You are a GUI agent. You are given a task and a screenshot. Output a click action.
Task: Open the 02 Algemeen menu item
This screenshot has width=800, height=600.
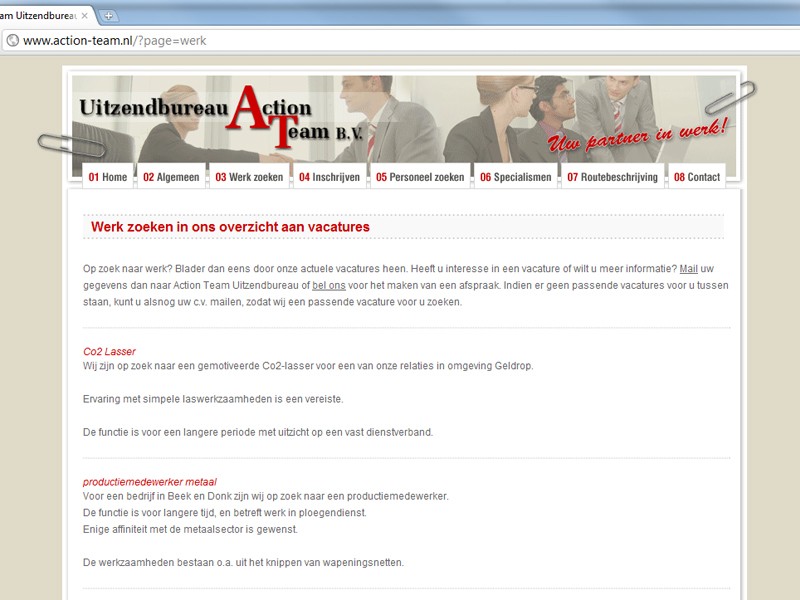(171, 177)
